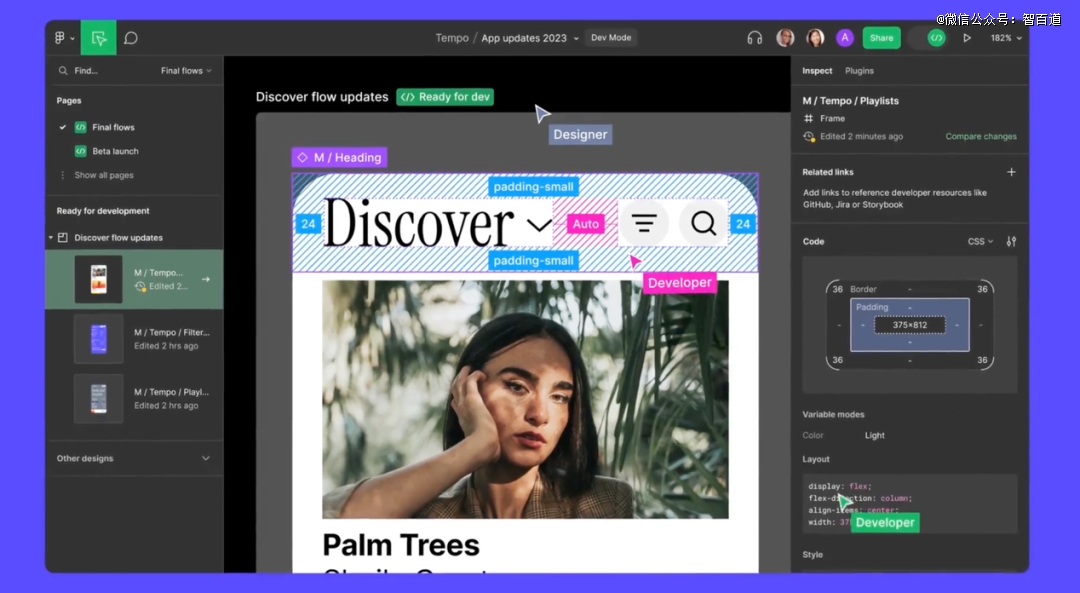The image size is (1080, 593).
Task: Click the Beta launch page code icon
Action: click(x=81, y=151)
